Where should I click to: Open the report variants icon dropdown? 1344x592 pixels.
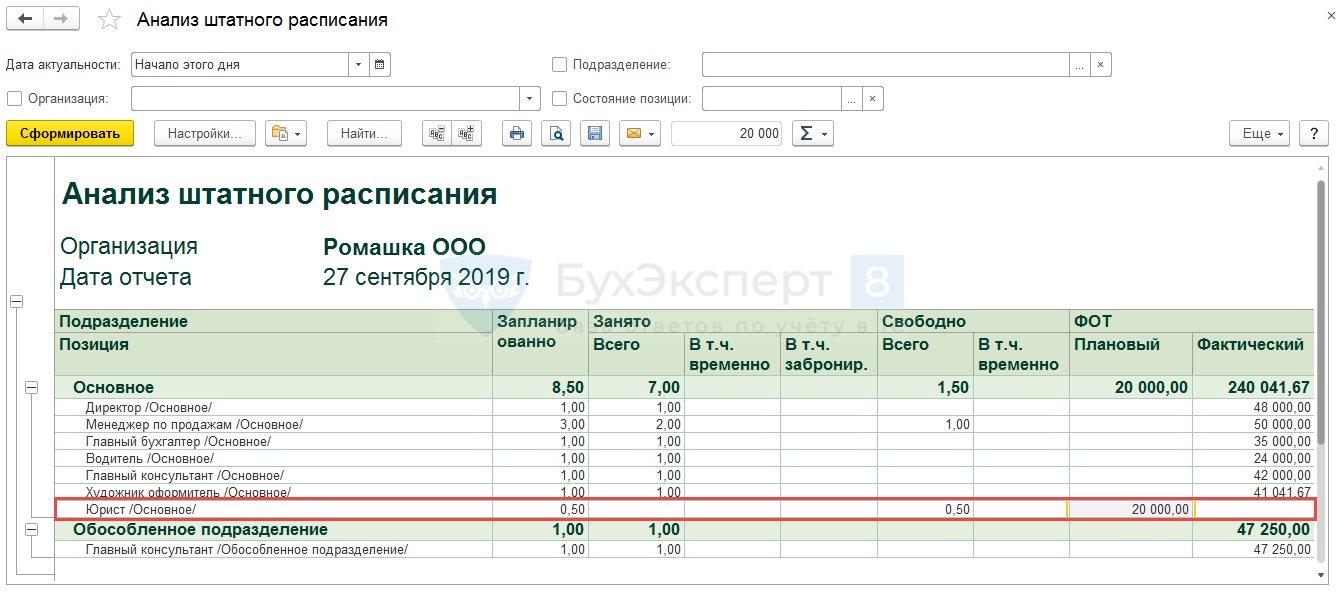coord(286,134)
